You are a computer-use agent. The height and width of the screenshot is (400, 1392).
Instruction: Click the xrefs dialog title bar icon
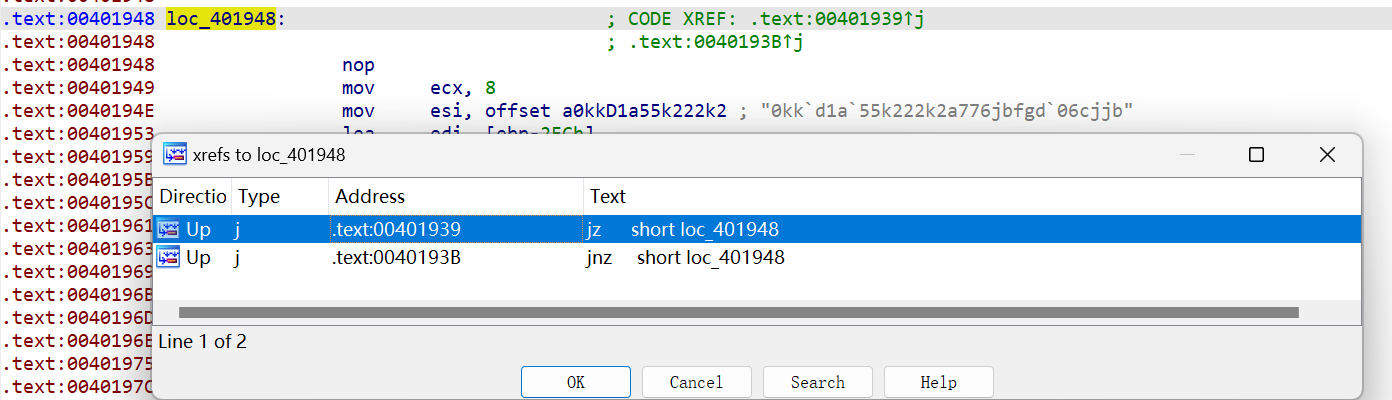175,155
